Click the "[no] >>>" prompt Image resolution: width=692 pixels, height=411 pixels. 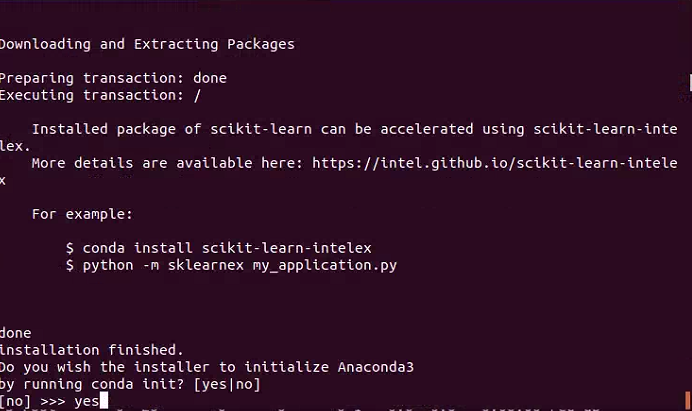pos(33,402)
